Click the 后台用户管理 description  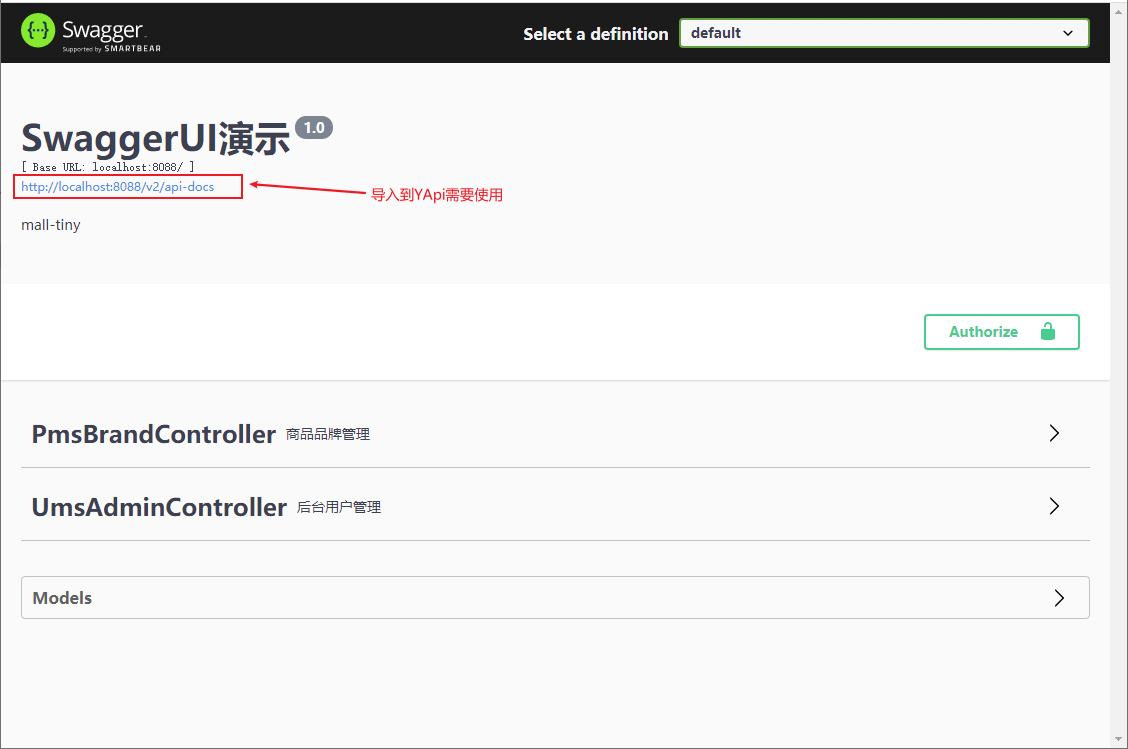339,507
